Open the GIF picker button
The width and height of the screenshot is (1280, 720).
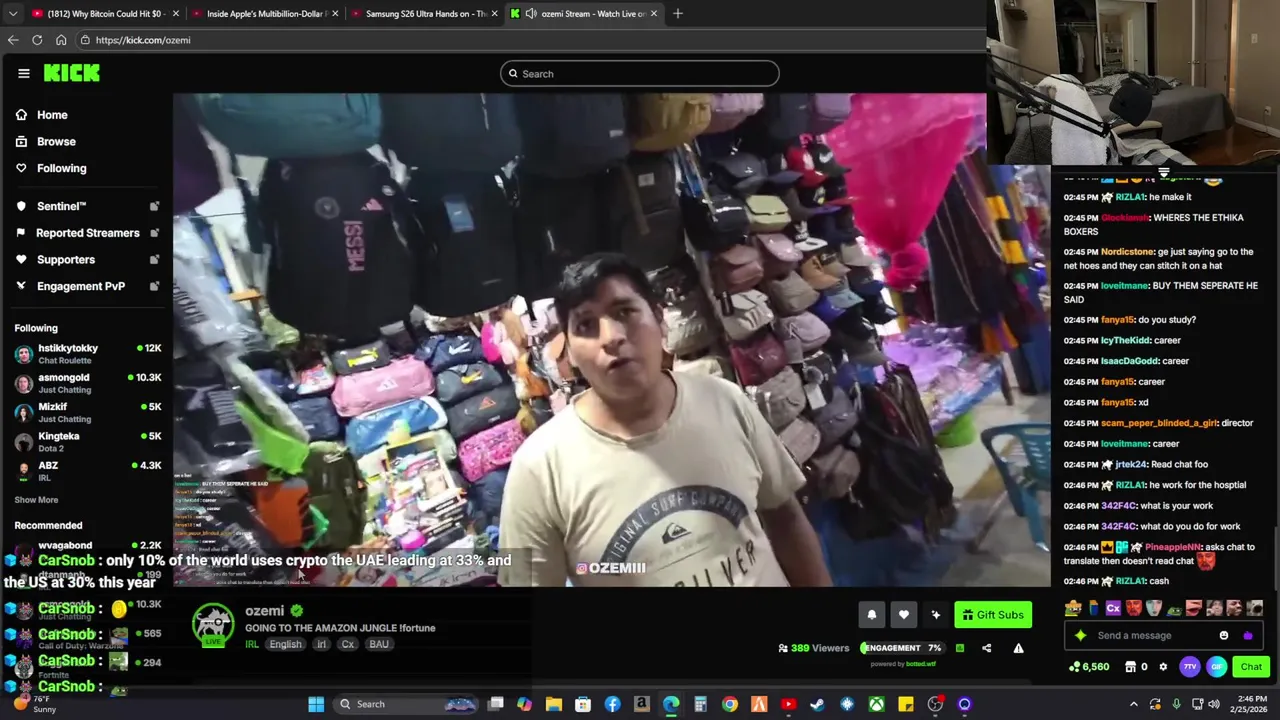[1216, 667]
